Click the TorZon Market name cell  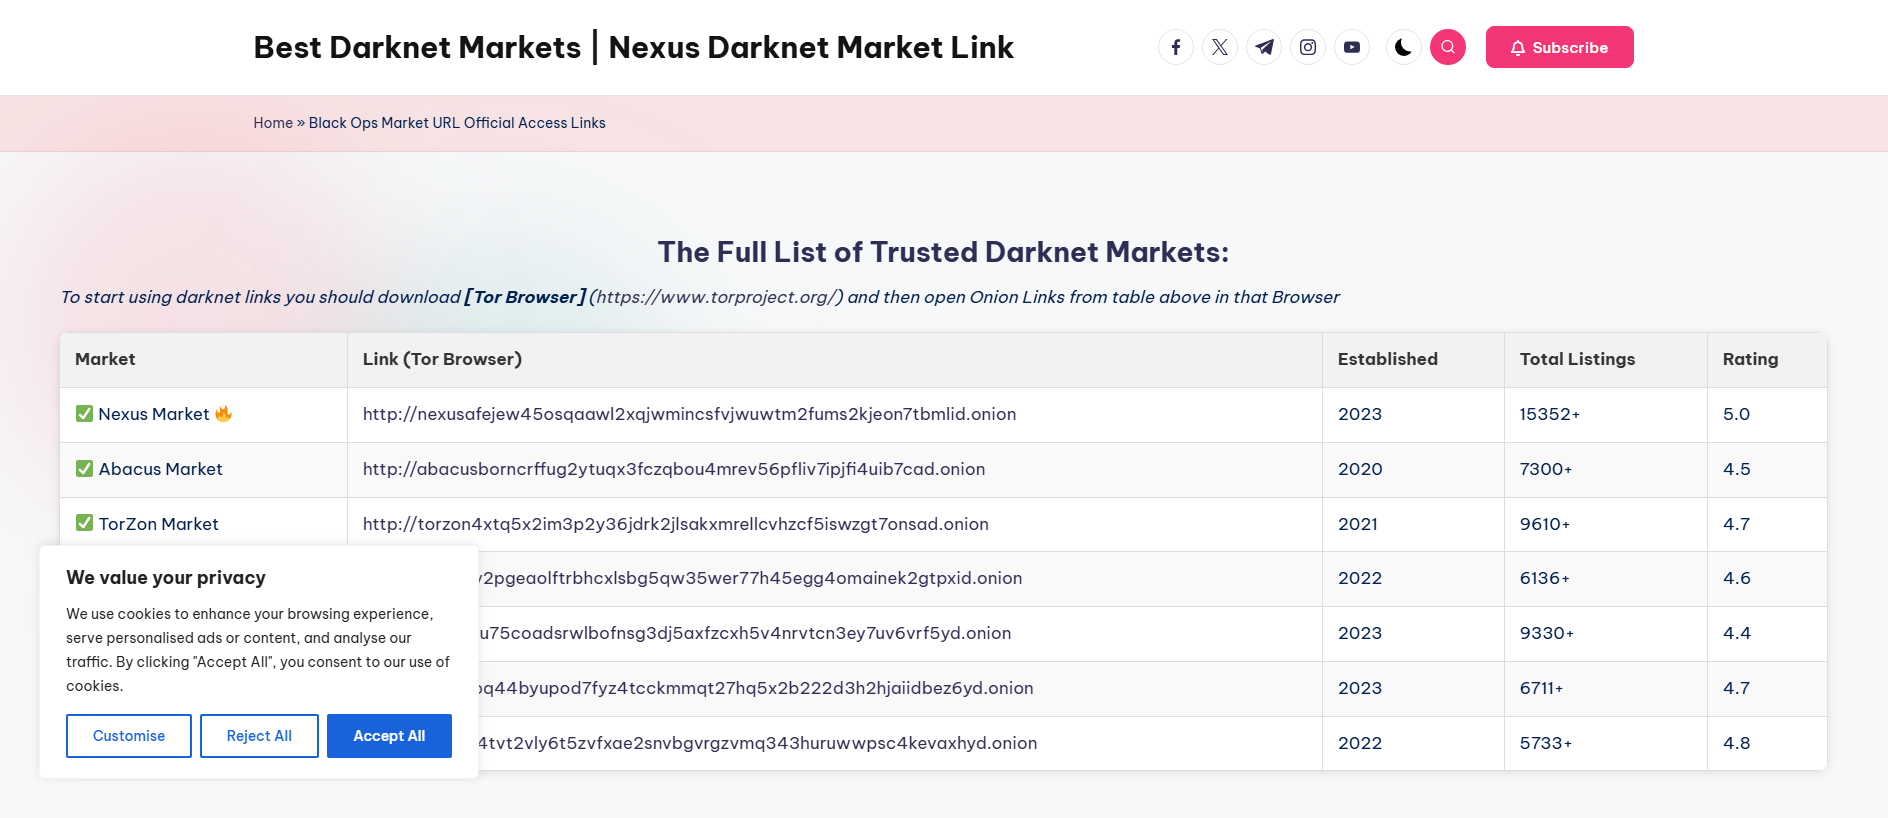tap(204, 524)
